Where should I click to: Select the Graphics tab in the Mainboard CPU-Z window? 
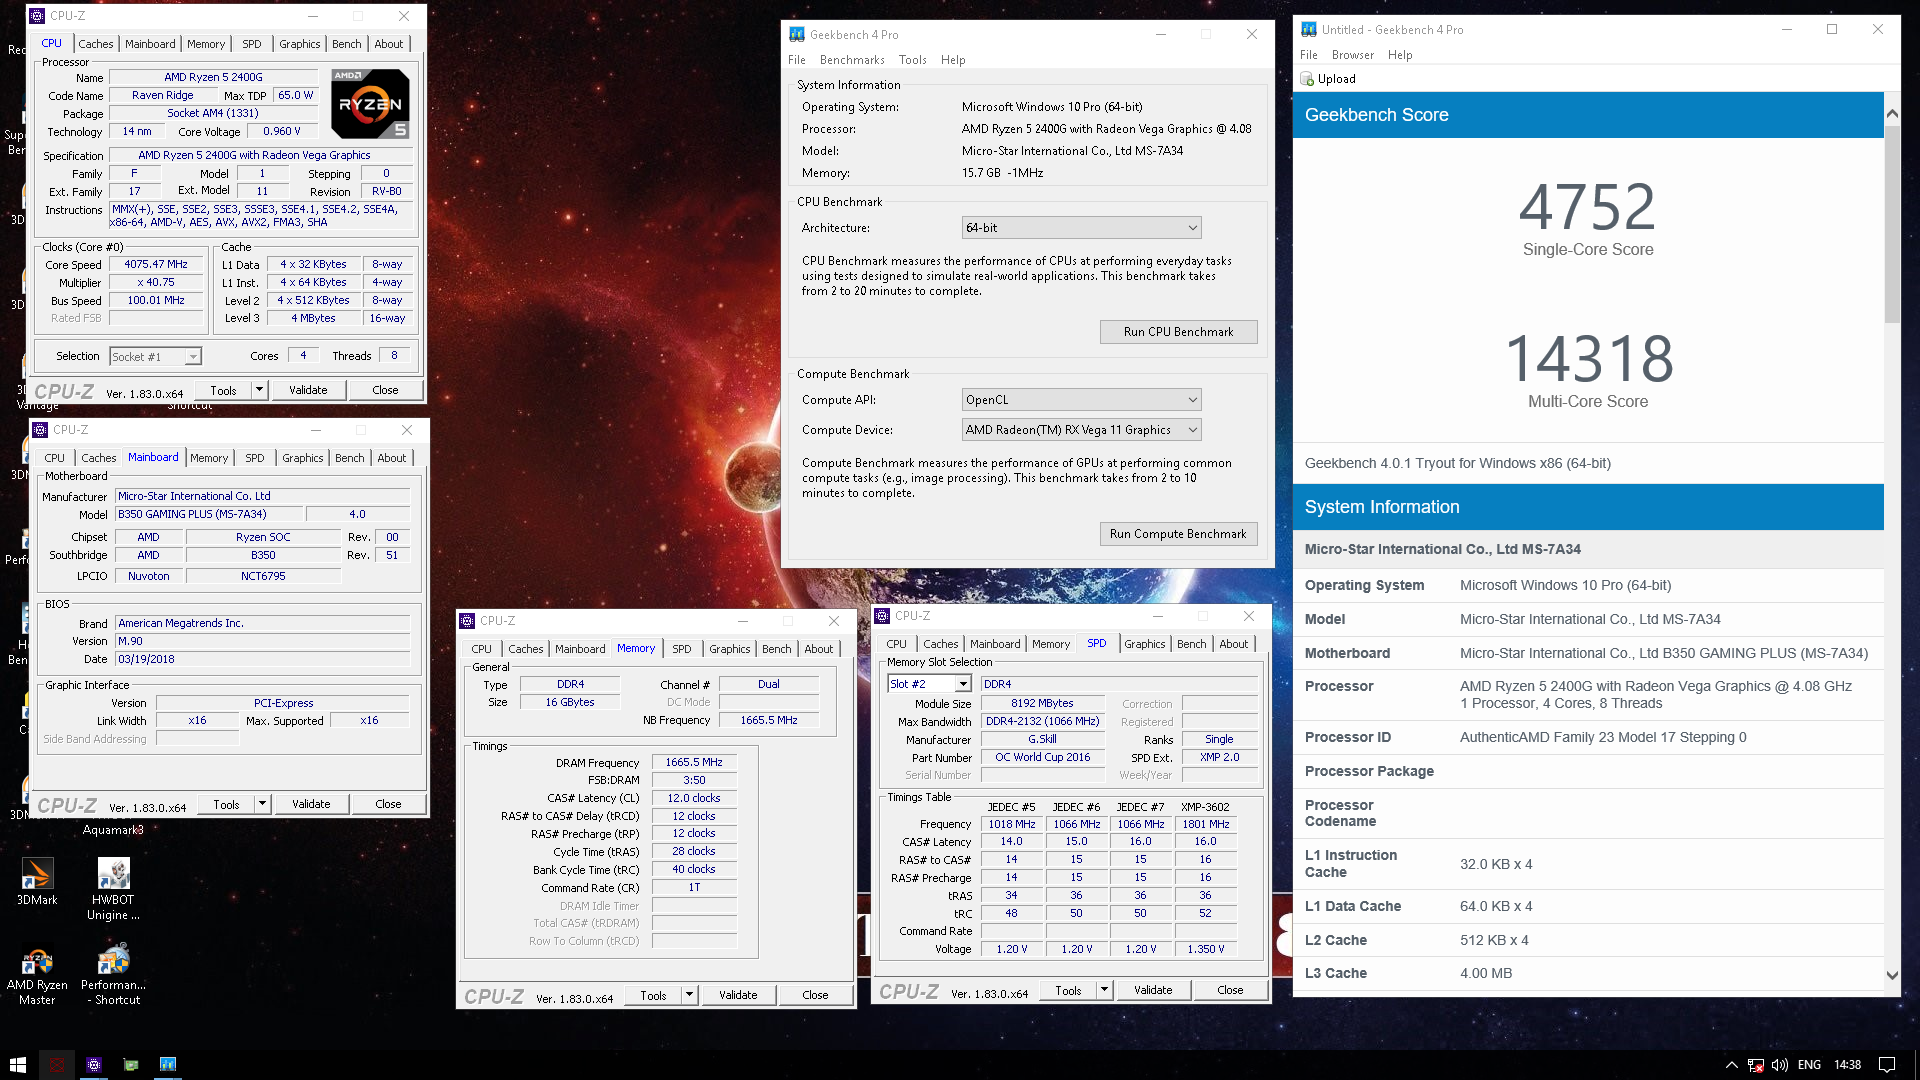[x=303, y=458]
